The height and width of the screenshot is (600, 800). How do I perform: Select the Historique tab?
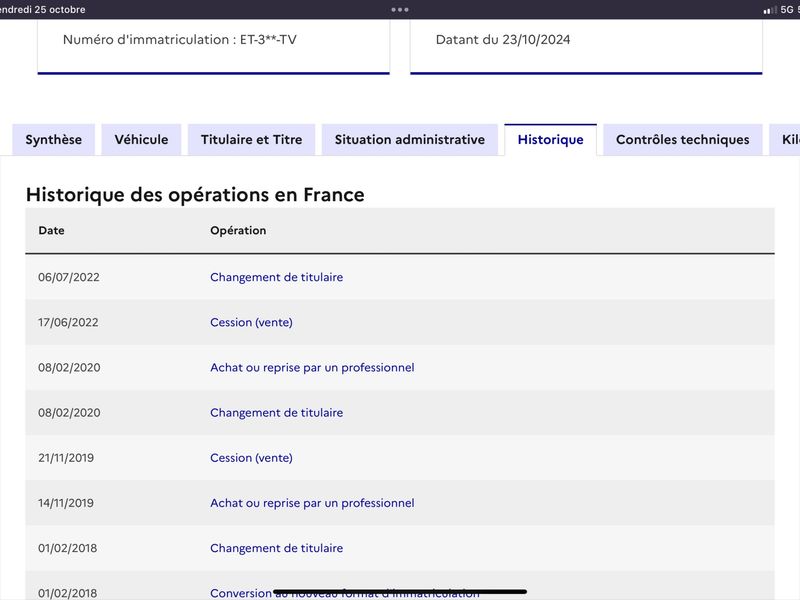[x=551, y=139]
